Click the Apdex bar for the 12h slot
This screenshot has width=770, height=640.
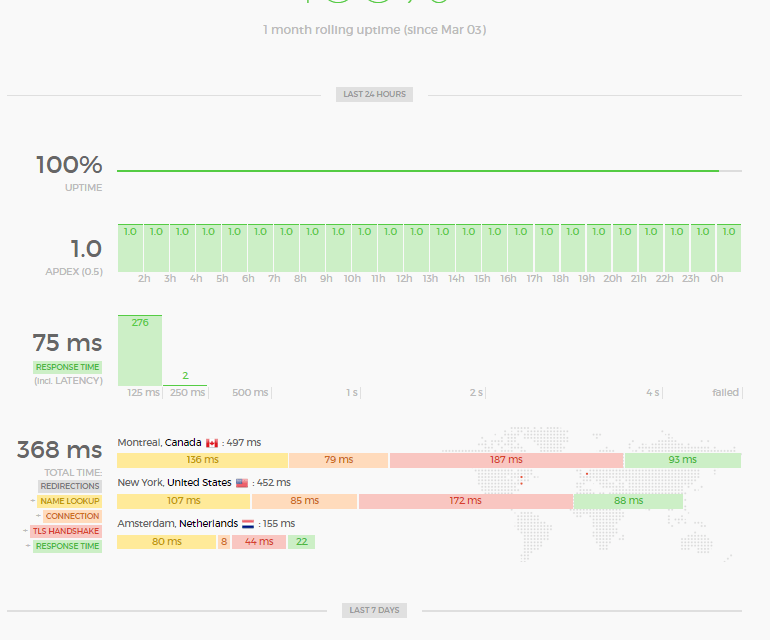pyautogui.click(x=416, y=248)
